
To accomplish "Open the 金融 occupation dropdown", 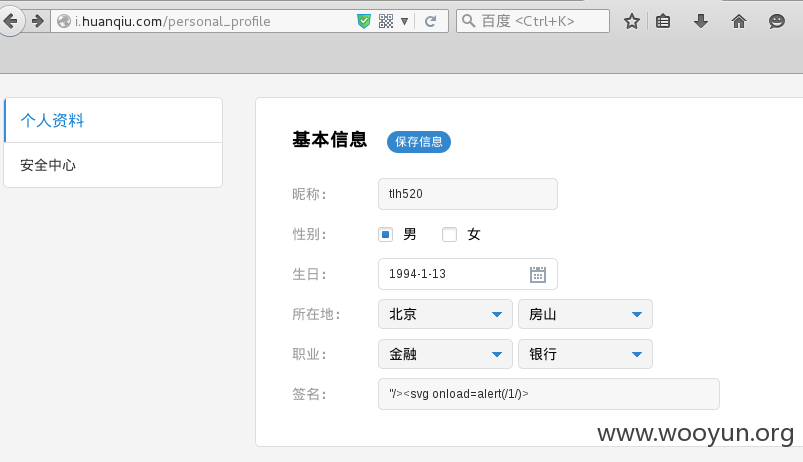I will 445,354.
